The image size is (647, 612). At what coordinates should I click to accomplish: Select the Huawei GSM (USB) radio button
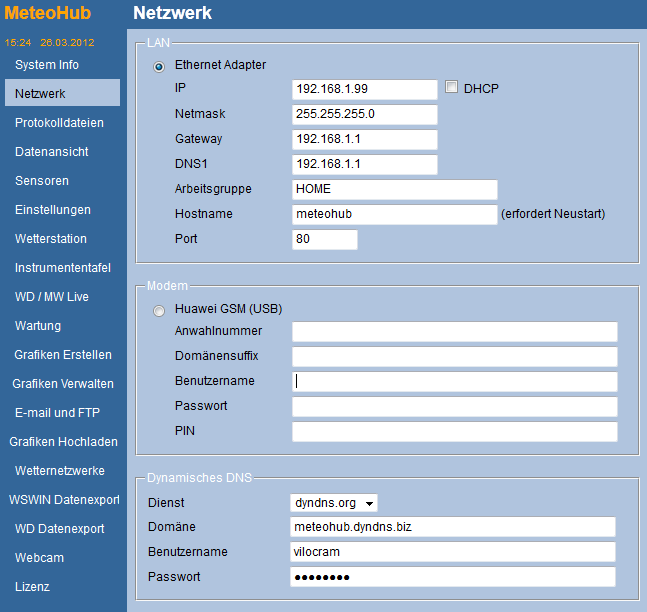pyautogui.click(x=159, y=310)
